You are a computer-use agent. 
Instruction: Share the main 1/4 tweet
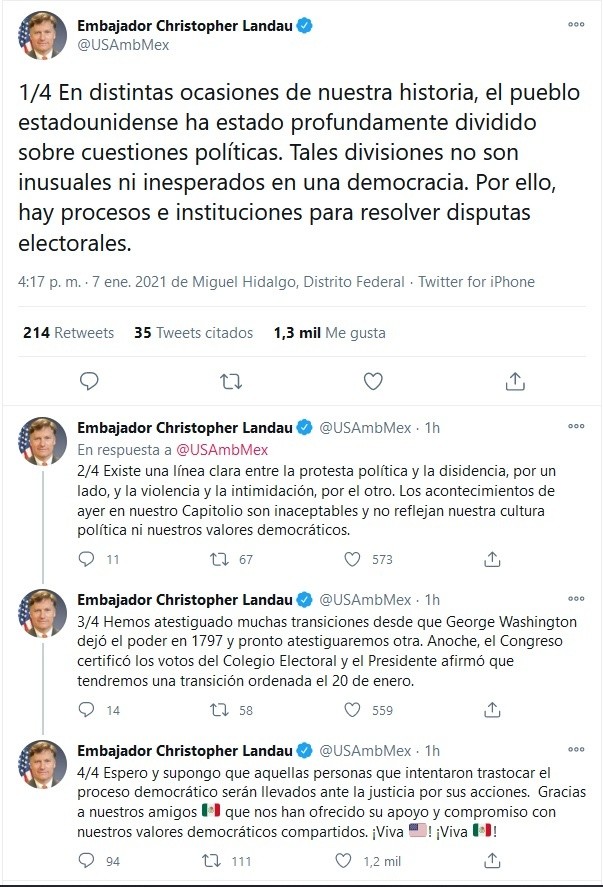515,381
